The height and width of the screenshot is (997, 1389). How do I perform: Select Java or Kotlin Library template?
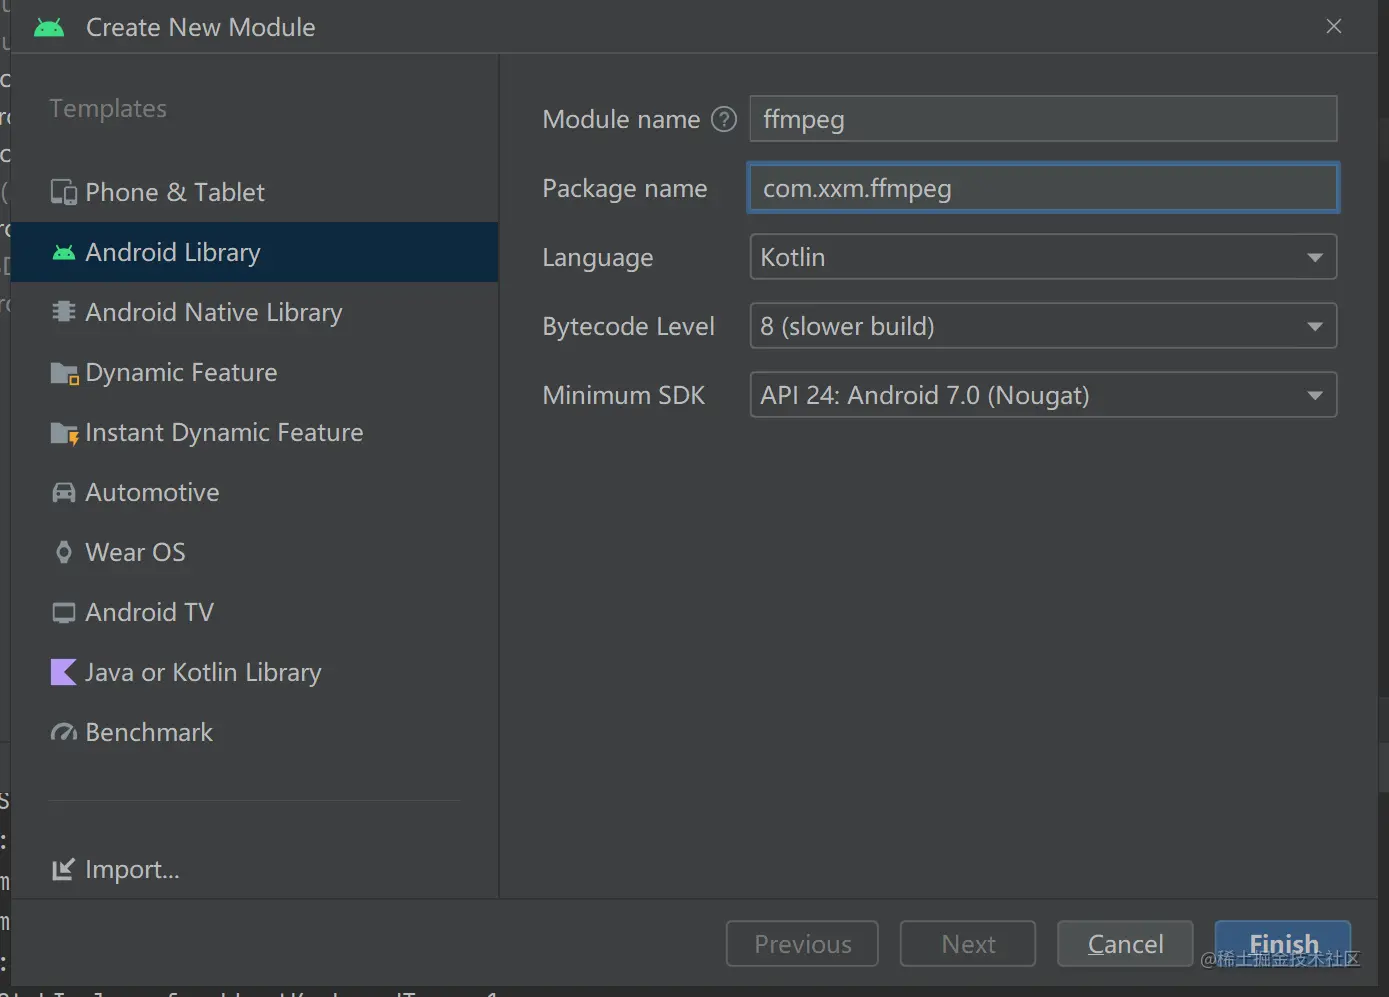pyautogui.click(x=254, y=672)
